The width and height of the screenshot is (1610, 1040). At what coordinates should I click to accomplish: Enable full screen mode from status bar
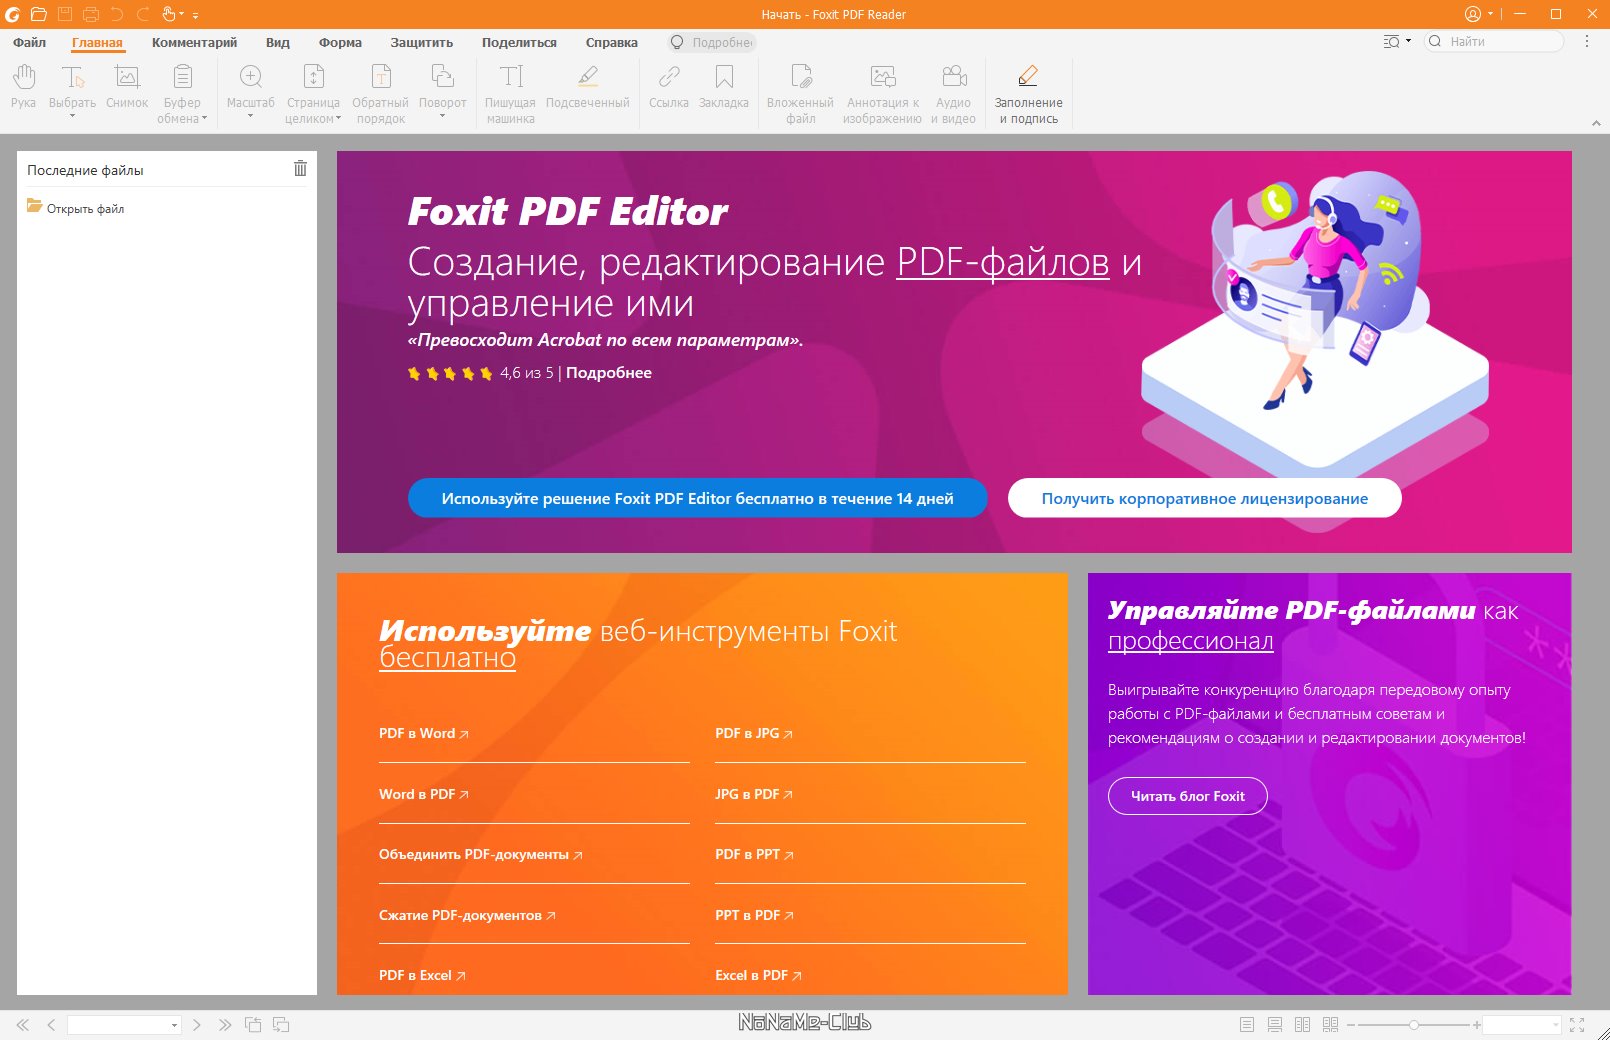point(1577,1025)
